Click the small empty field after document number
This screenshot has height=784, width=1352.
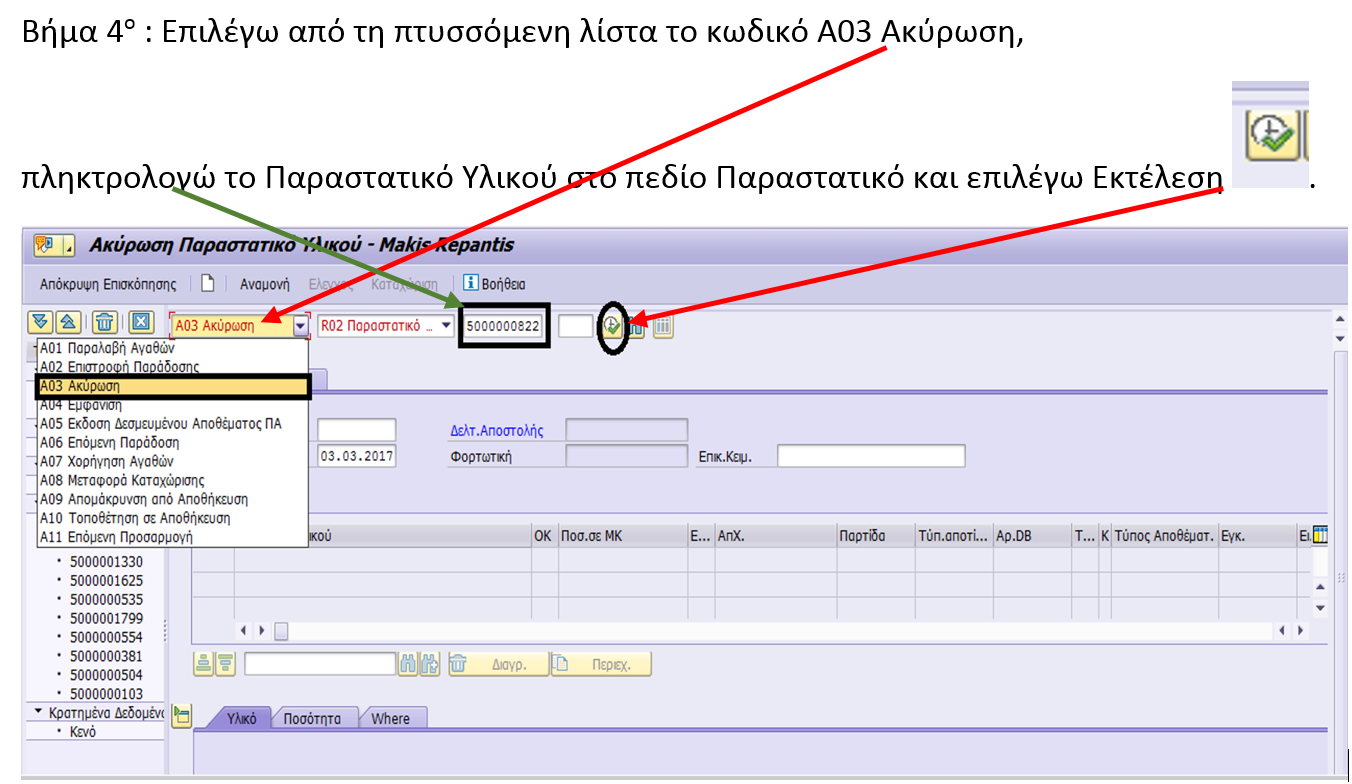coord(576,326)
